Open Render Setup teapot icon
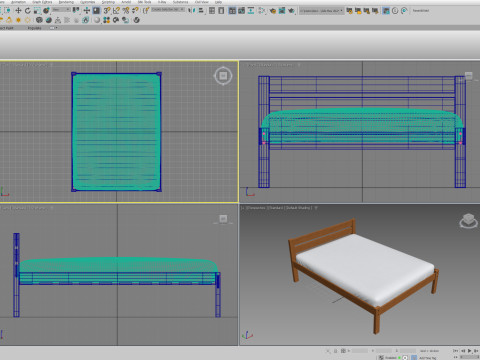The width and height of the screenshot is (480, 360). 273,11
